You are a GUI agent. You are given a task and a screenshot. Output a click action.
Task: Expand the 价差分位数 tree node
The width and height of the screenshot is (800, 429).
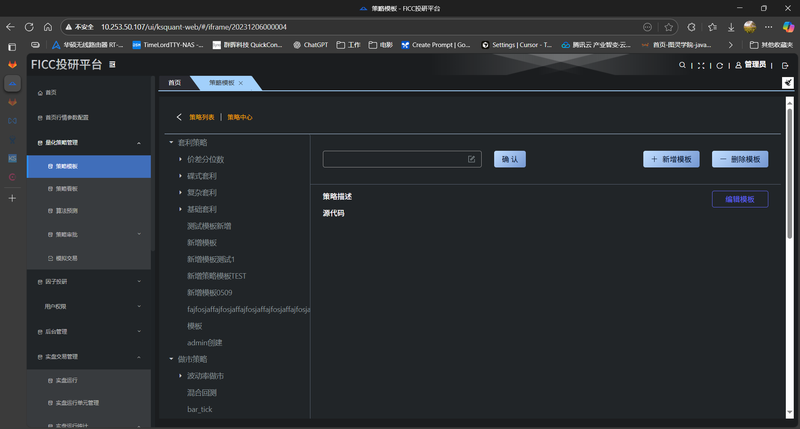[180, 159]
